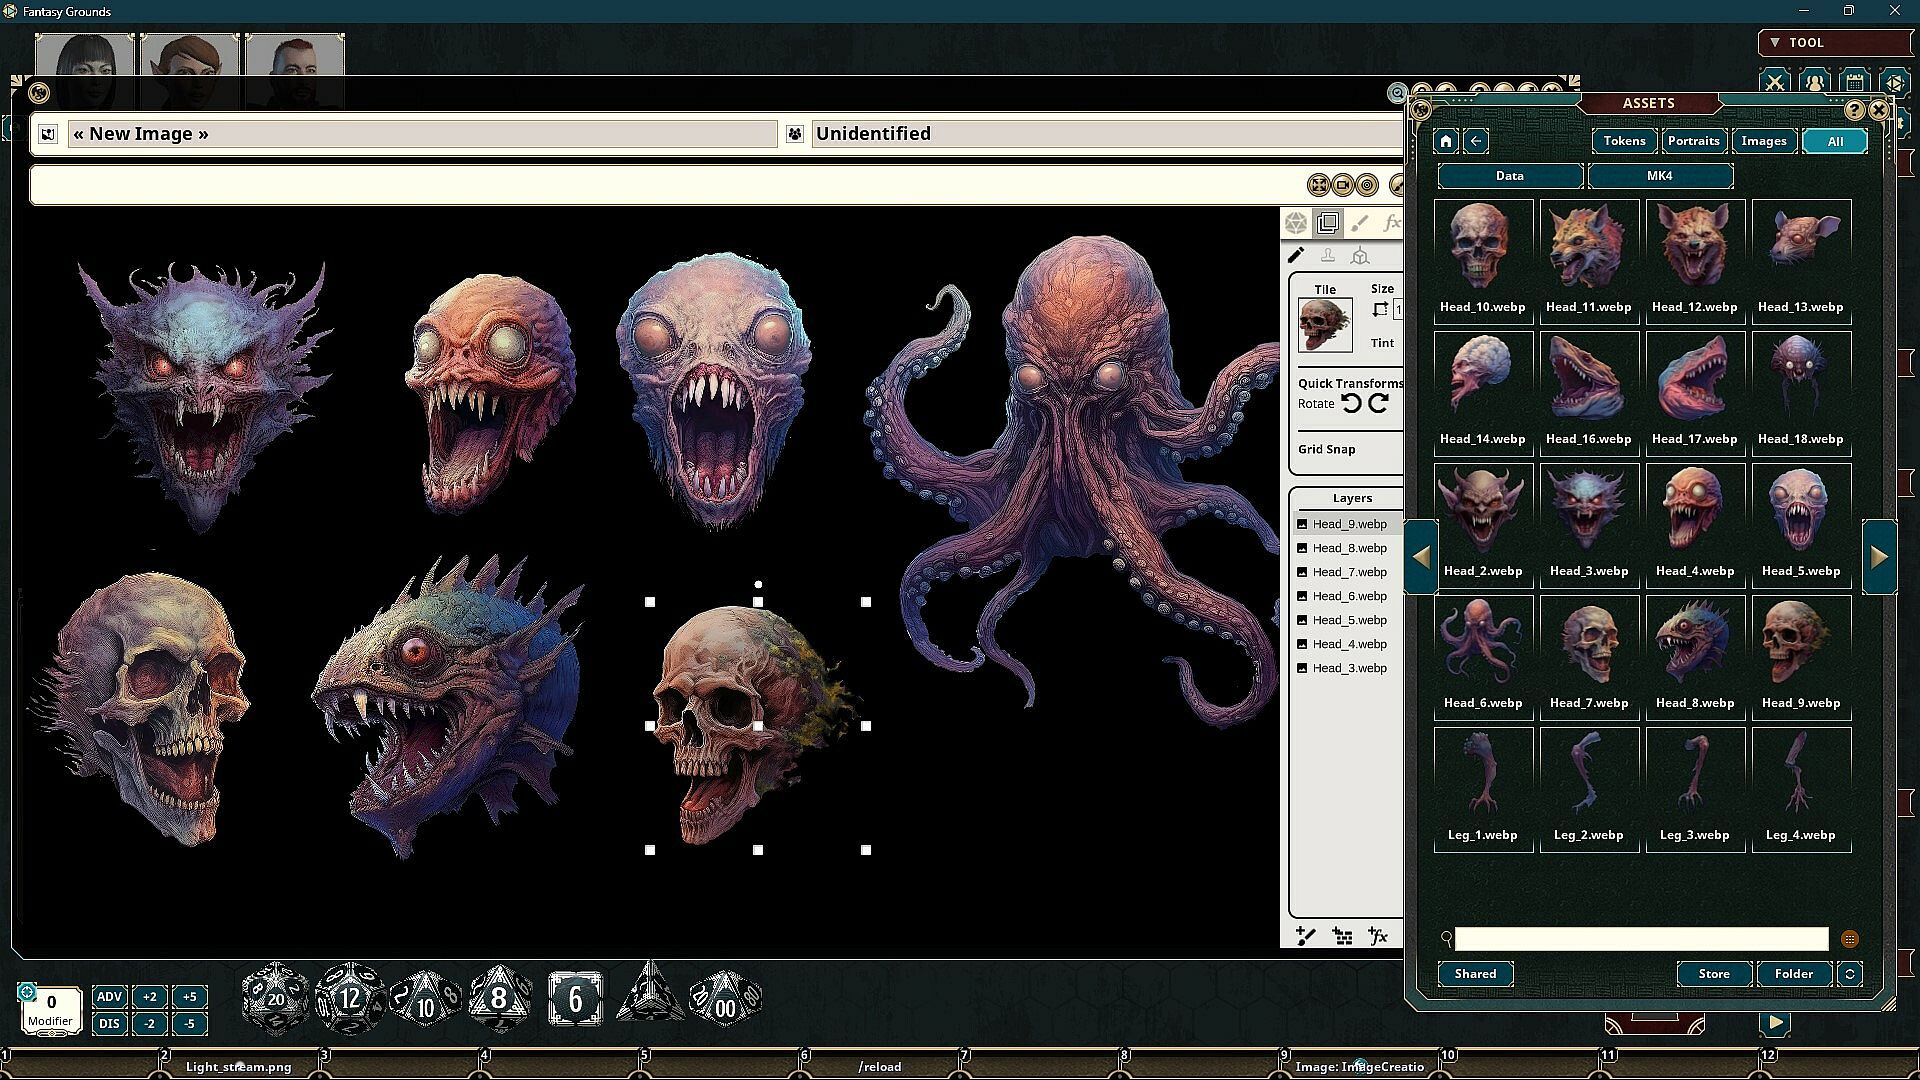
Task: Click the add paint layer icon
Action: click(x=1306, y=936)
